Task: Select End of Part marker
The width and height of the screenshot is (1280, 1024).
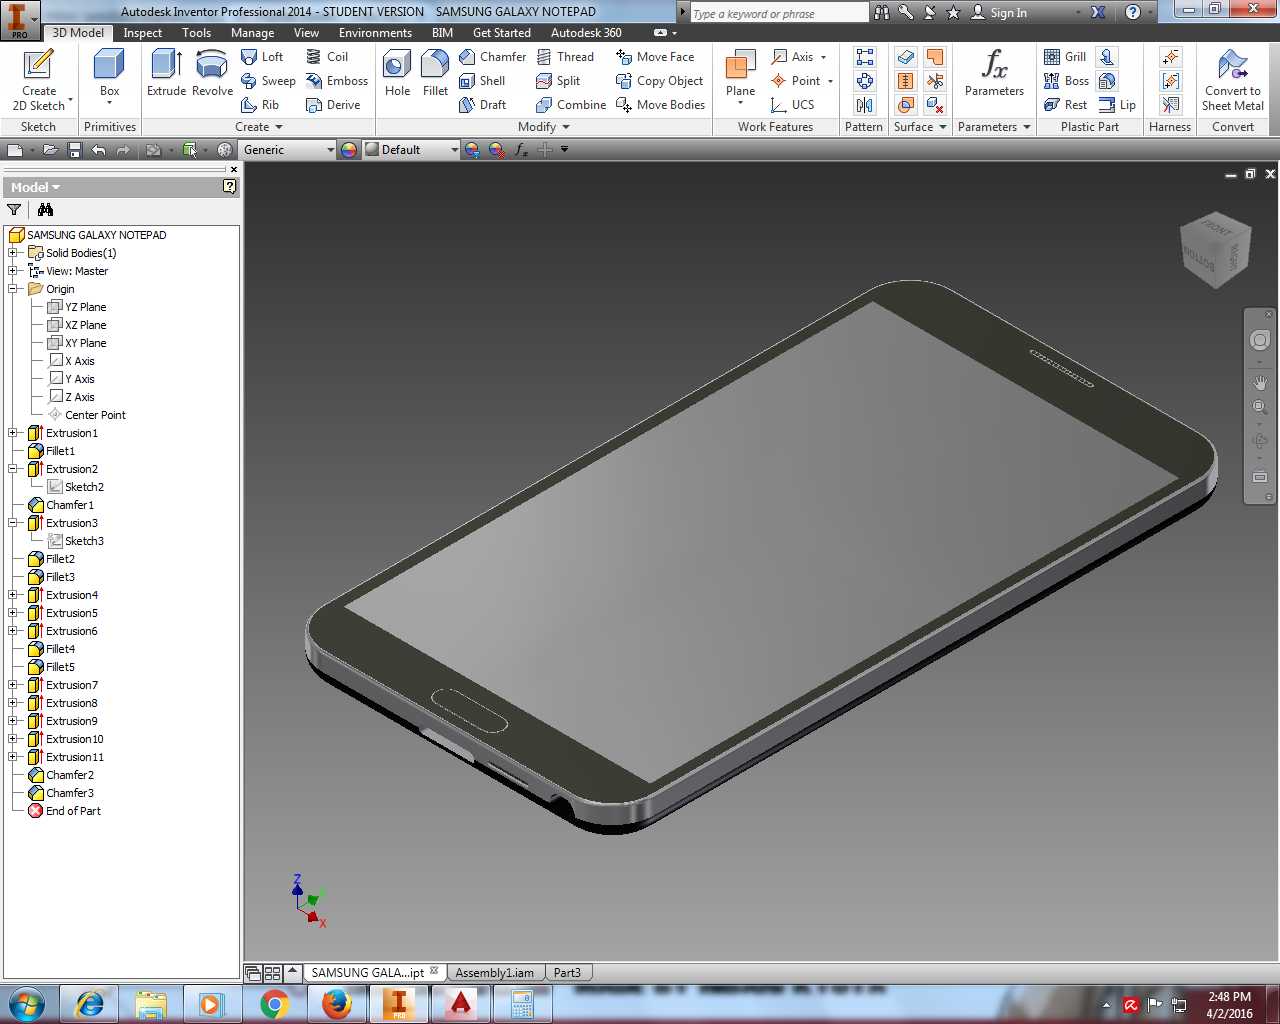Action: (64, 811)
